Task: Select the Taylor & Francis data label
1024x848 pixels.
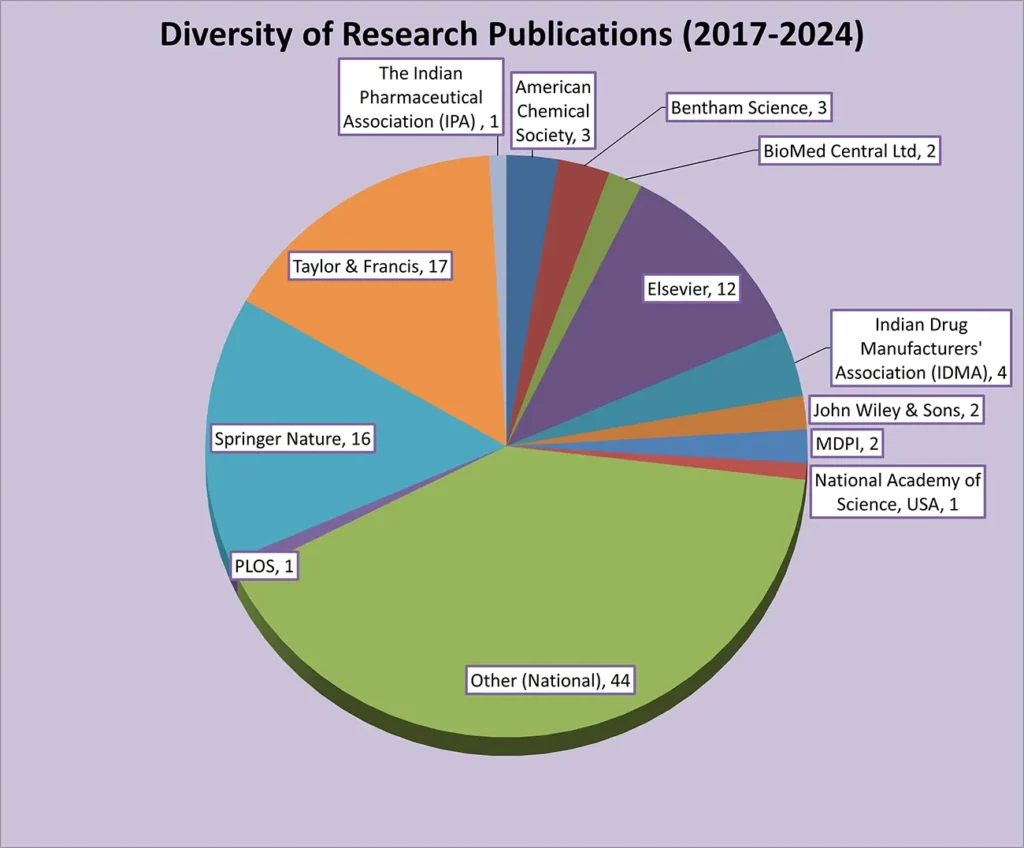Action: 370,266
